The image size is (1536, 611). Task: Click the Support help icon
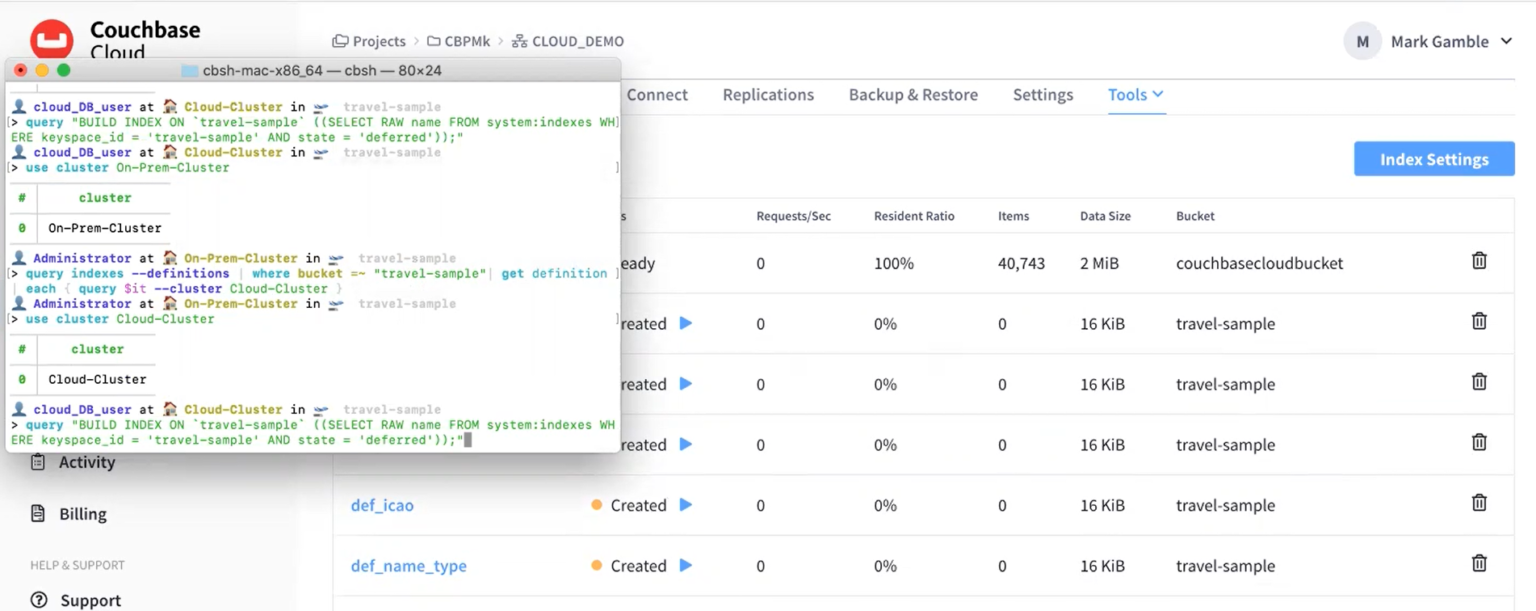[38, 600]
